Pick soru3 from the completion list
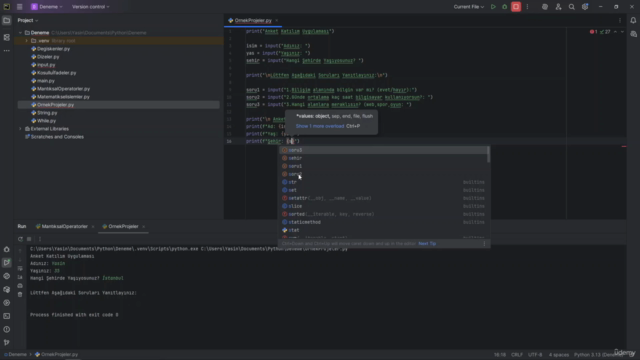Screen dimensions: 640x360 (x=383, y=150)
